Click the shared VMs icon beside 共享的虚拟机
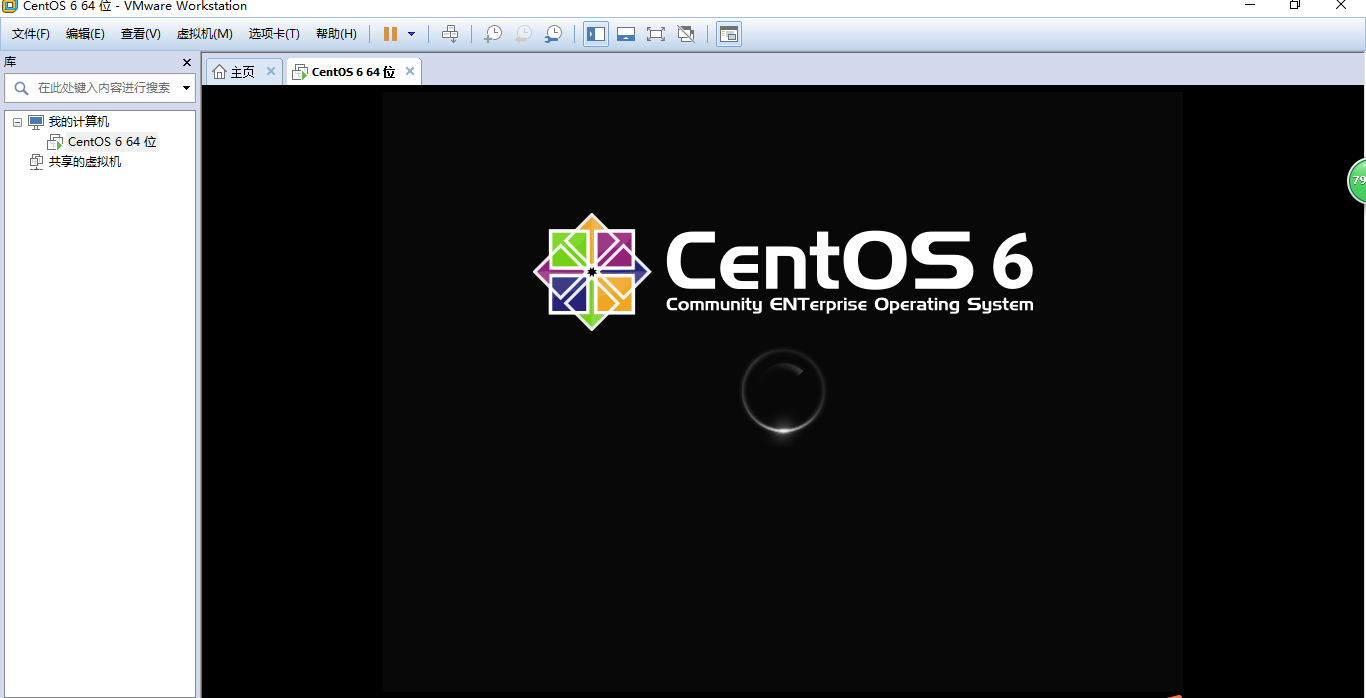Viewport: 1366px width, 698px height. coord(36,162)
